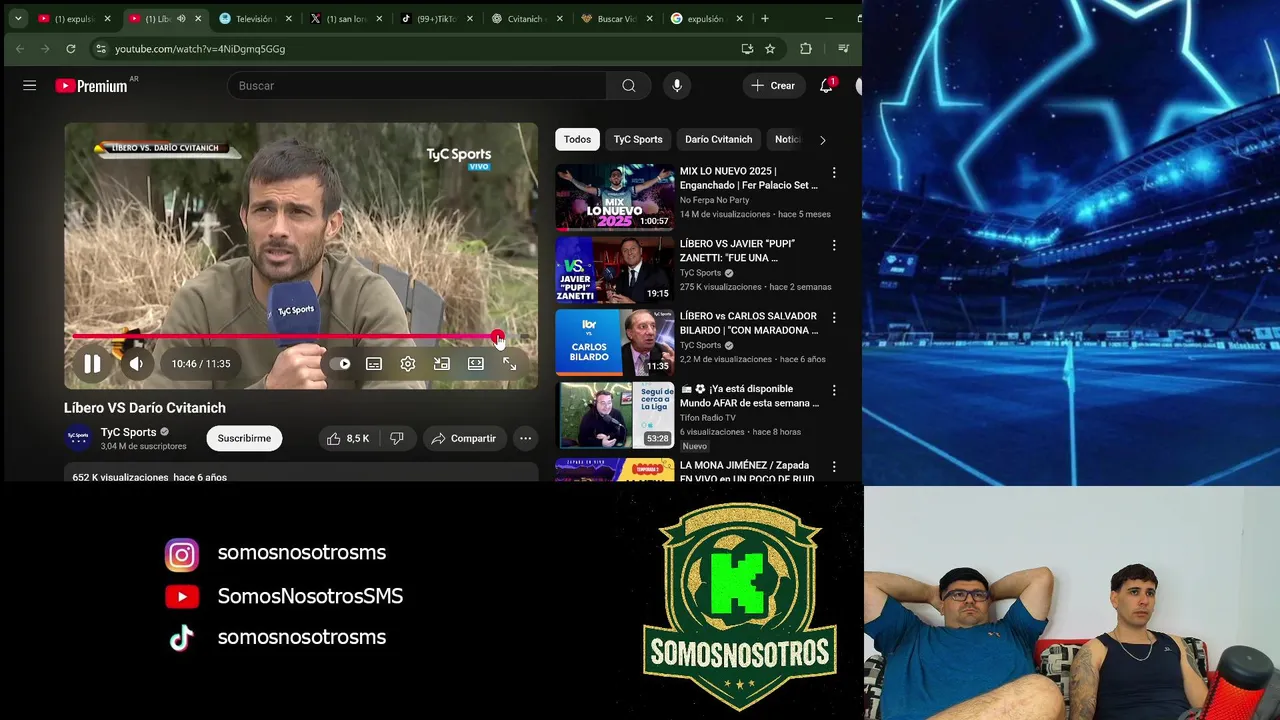Open the Crear menu
Image resolution: width=1280 pixels, height=720 pixels.
(773, 86)
